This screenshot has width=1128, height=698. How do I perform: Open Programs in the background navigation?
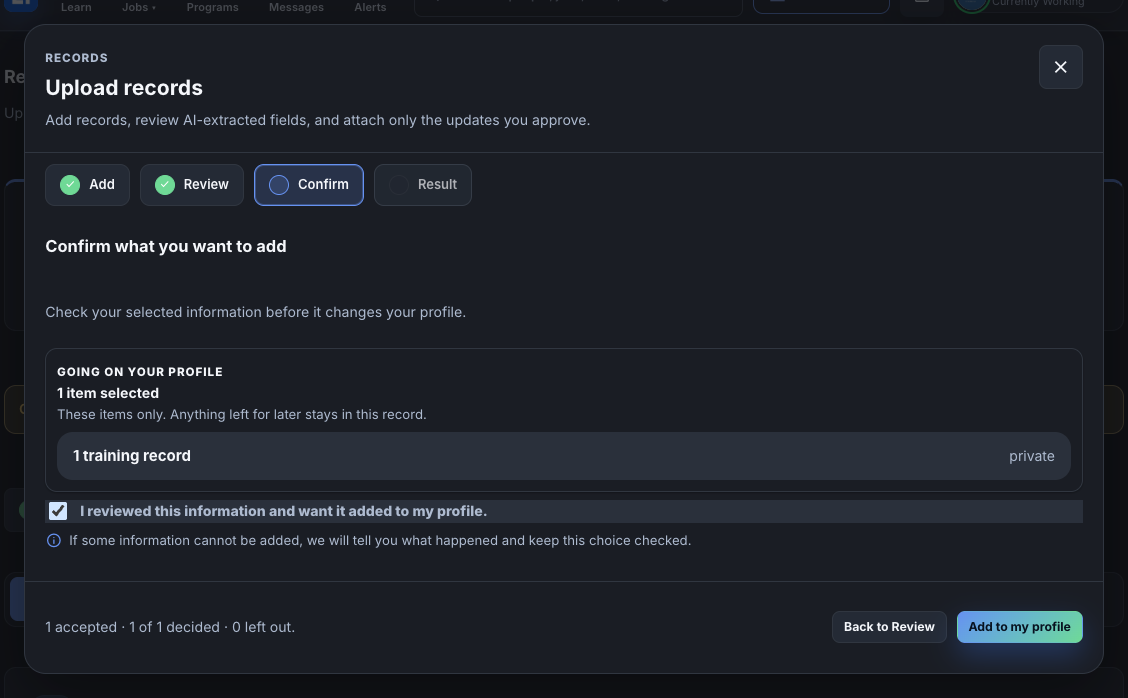click(x=212, y=7)
